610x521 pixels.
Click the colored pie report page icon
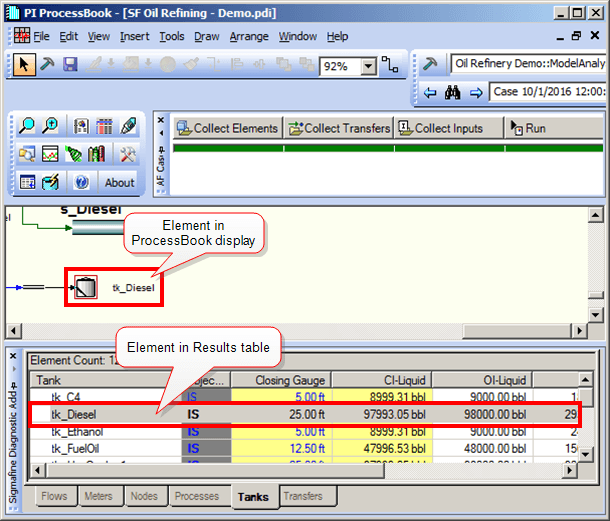[x=81, y=126]
